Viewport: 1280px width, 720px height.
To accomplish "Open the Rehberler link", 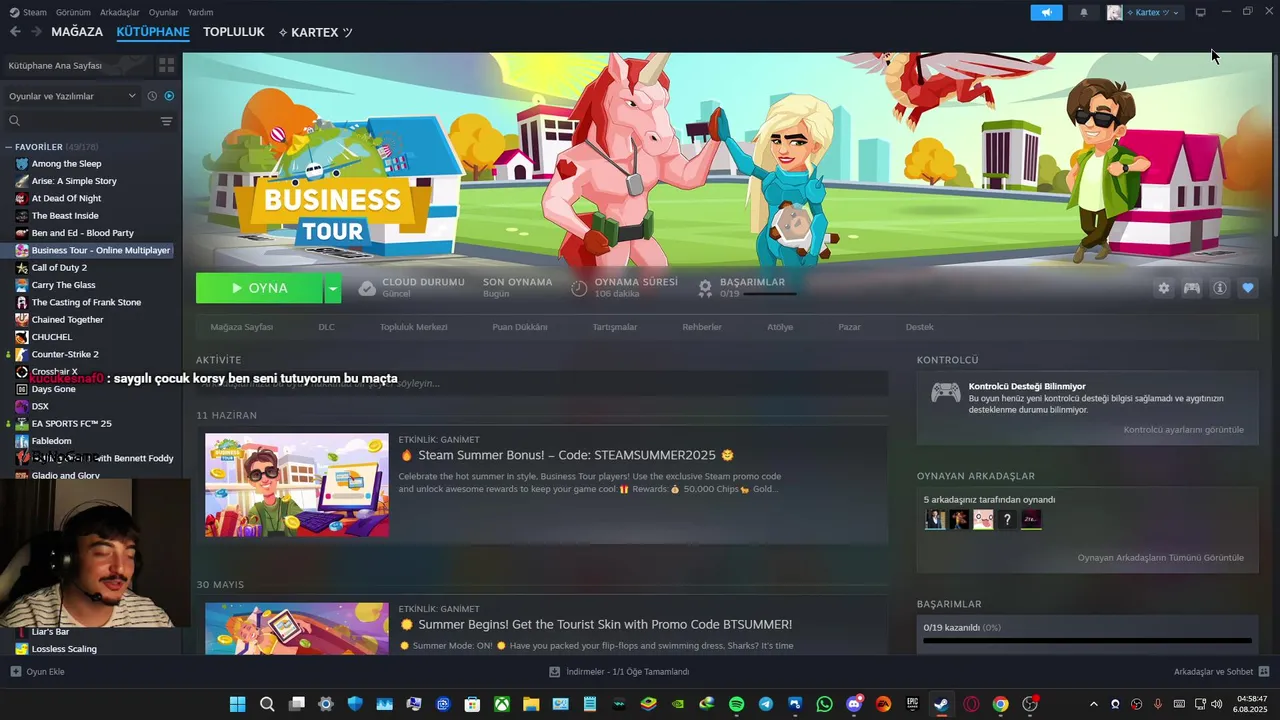I will point(702,327).
